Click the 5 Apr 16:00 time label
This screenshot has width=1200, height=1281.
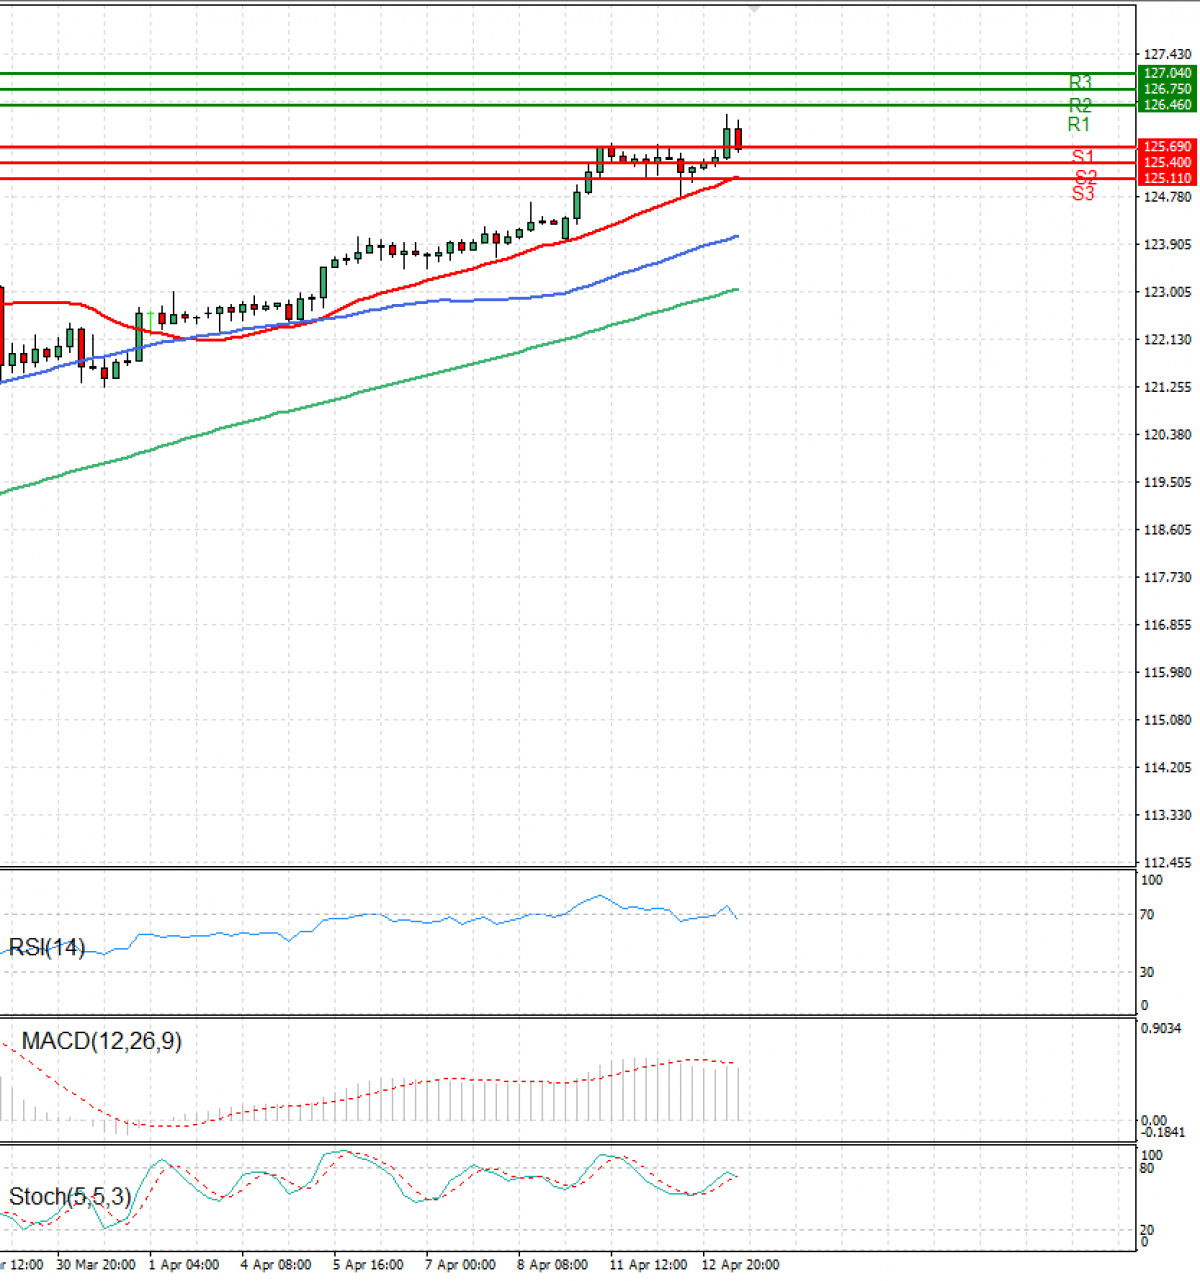[368, 1265]
